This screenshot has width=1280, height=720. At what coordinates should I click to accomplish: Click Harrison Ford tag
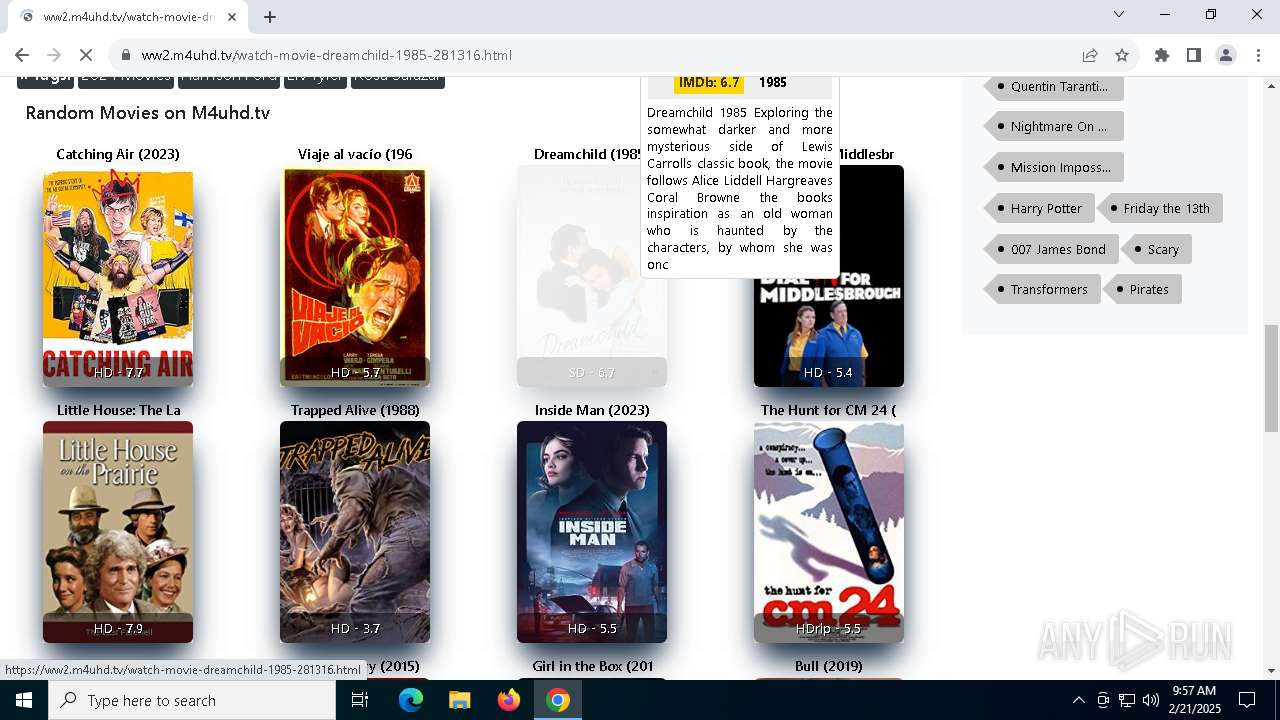(229, 80)
